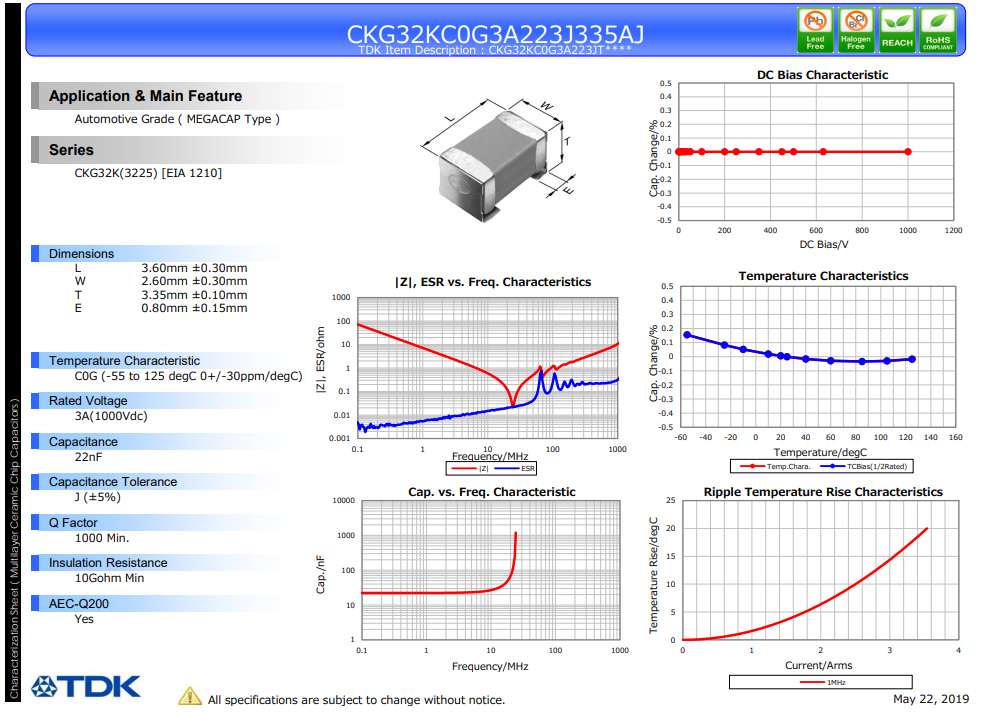
Task: Select the text Automotive Grade ( MEGACAP Type )
Action: click(177, 119)
